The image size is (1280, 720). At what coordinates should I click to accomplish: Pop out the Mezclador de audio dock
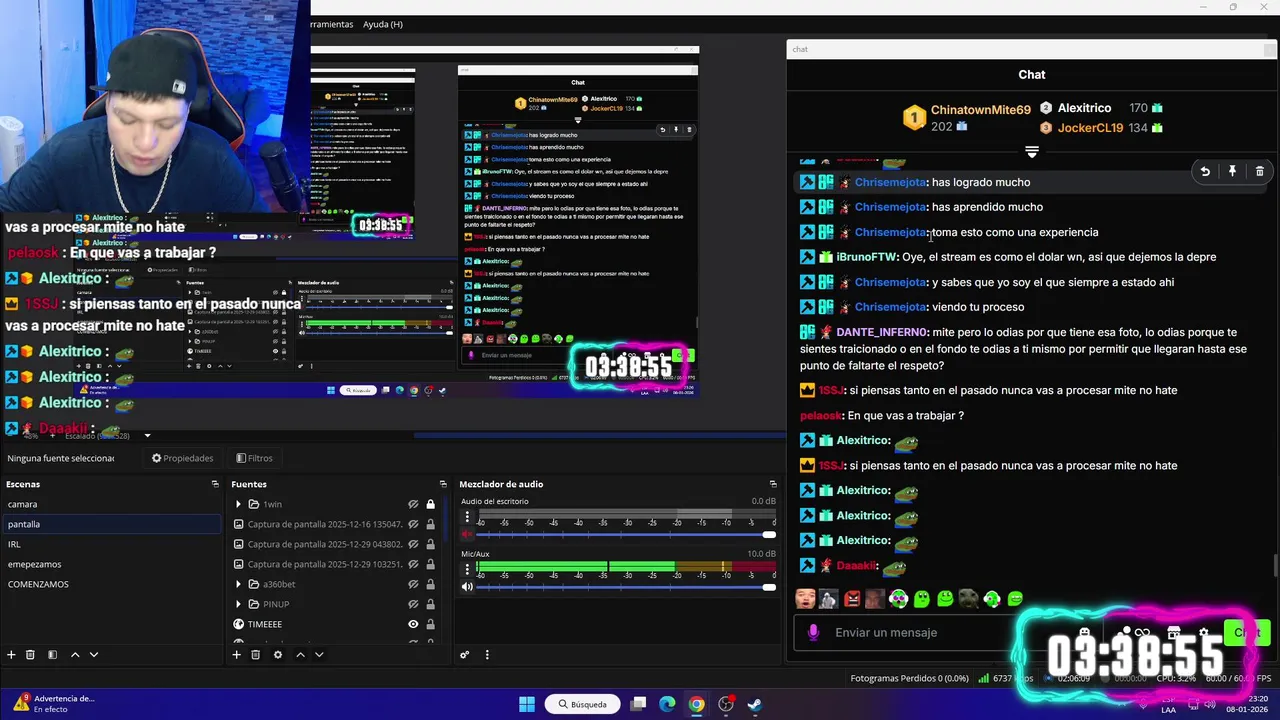click(772, 484)
